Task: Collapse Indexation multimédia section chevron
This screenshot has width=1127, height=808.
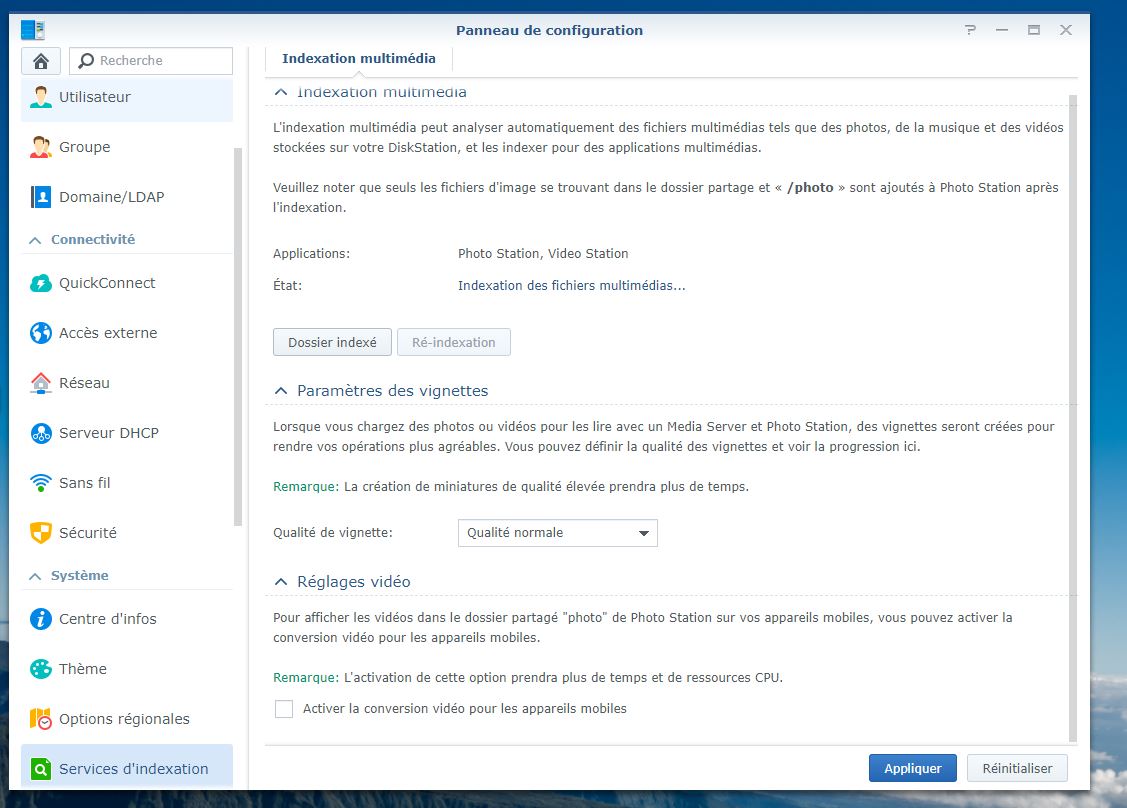Action: [281, 92]
